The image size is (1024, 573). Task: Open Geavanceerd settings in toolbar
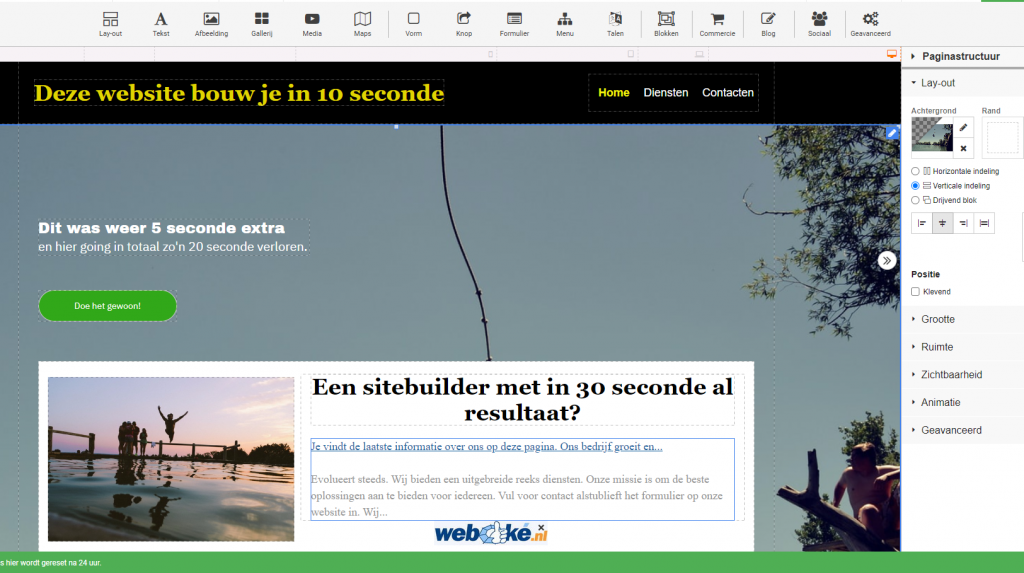coord(870,24)
